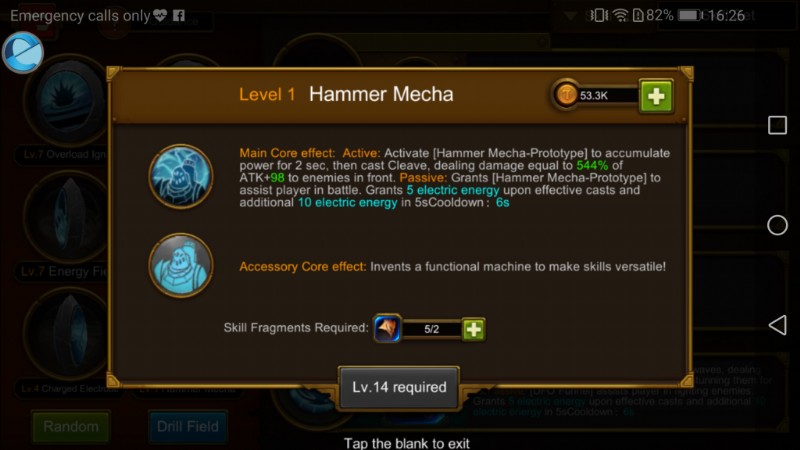
Task: Open the blue floating assistant bubble
Action: point(22,53)
